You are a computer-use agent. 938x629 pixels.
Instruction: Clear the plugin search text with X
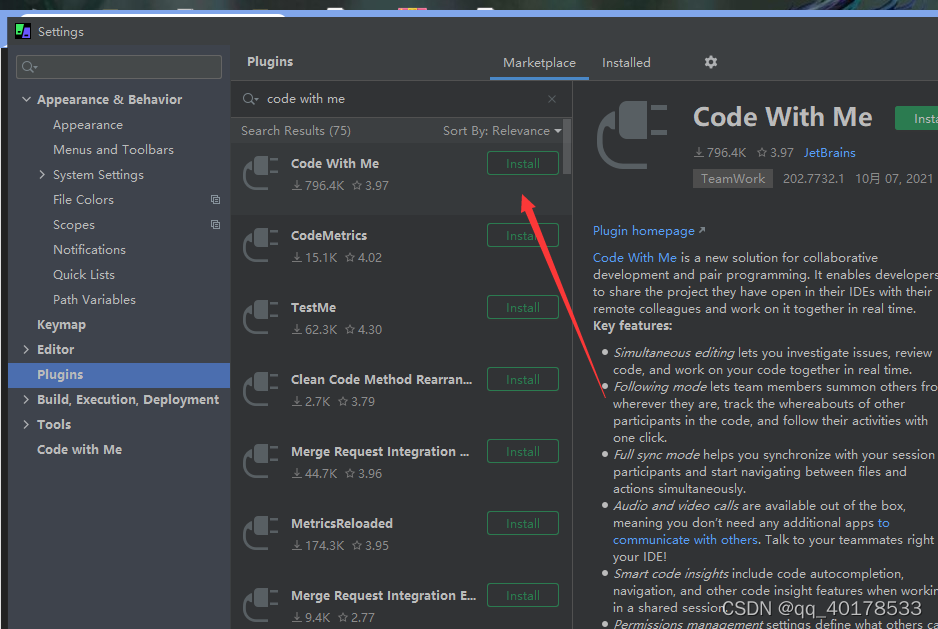(x=552, y=99)
